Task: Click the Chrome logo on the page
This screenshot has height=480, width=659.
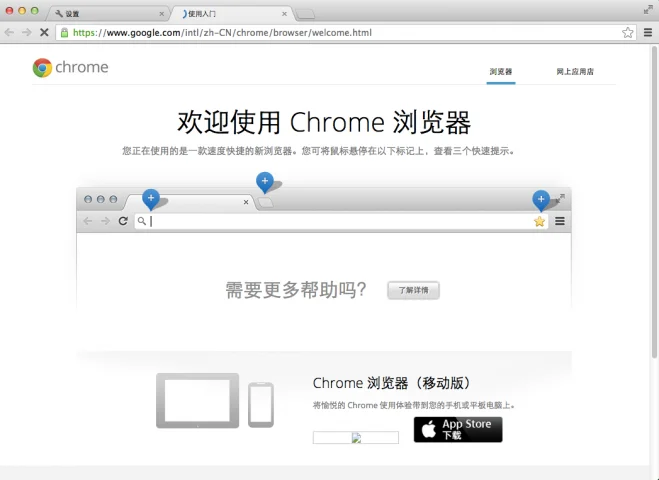Action: pos(71,67)
